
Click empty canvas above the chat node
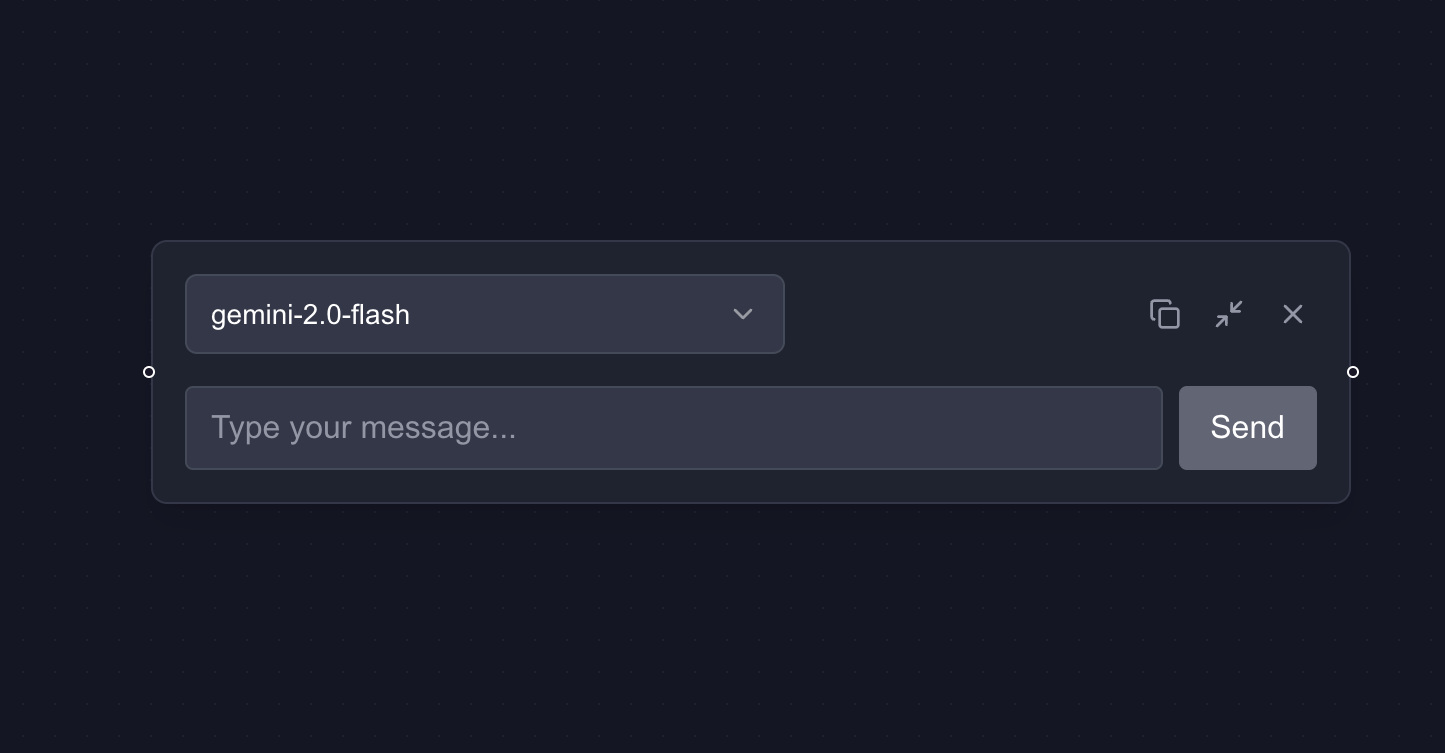tap(722, 120)
